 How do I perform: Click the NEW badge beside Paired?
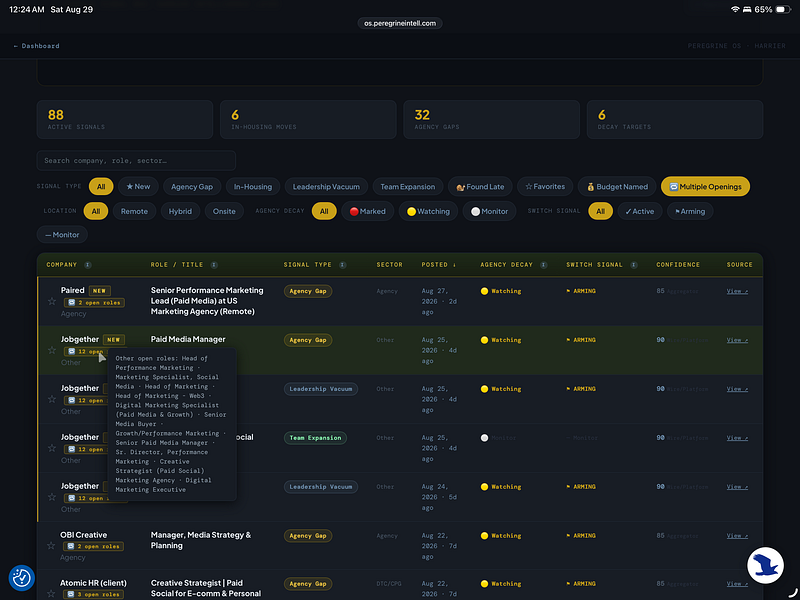pyautogui.click(x=99, y=291)
